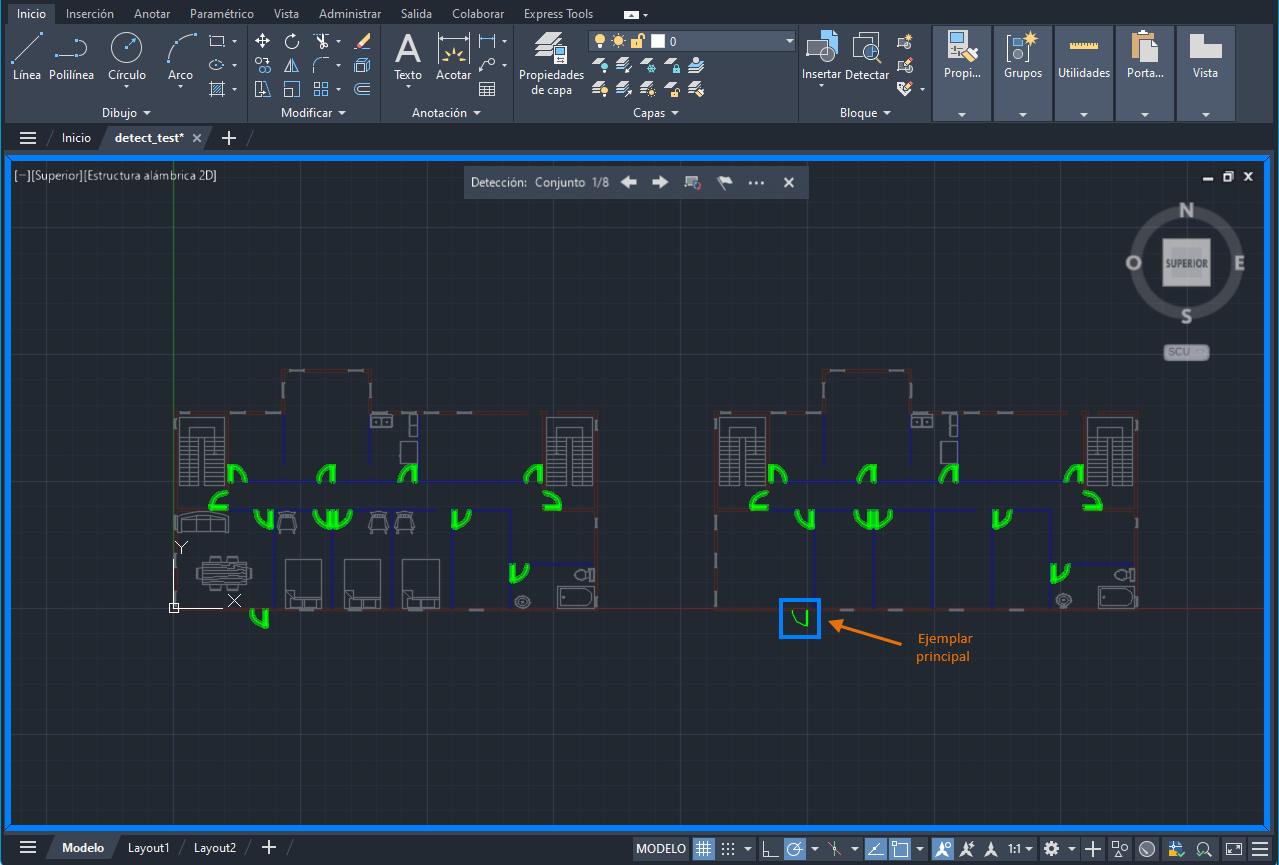Viewport: 1279px width, 865px height.
Task: Toggle 2D object snap in status bar
Action: click(899, 848)
